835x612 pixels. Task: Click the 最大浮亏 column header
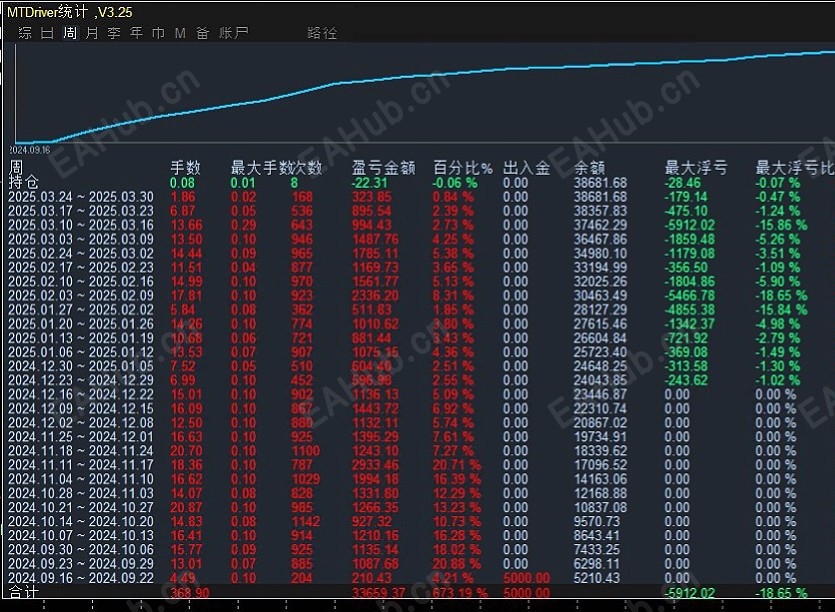[x=695, y=168]
